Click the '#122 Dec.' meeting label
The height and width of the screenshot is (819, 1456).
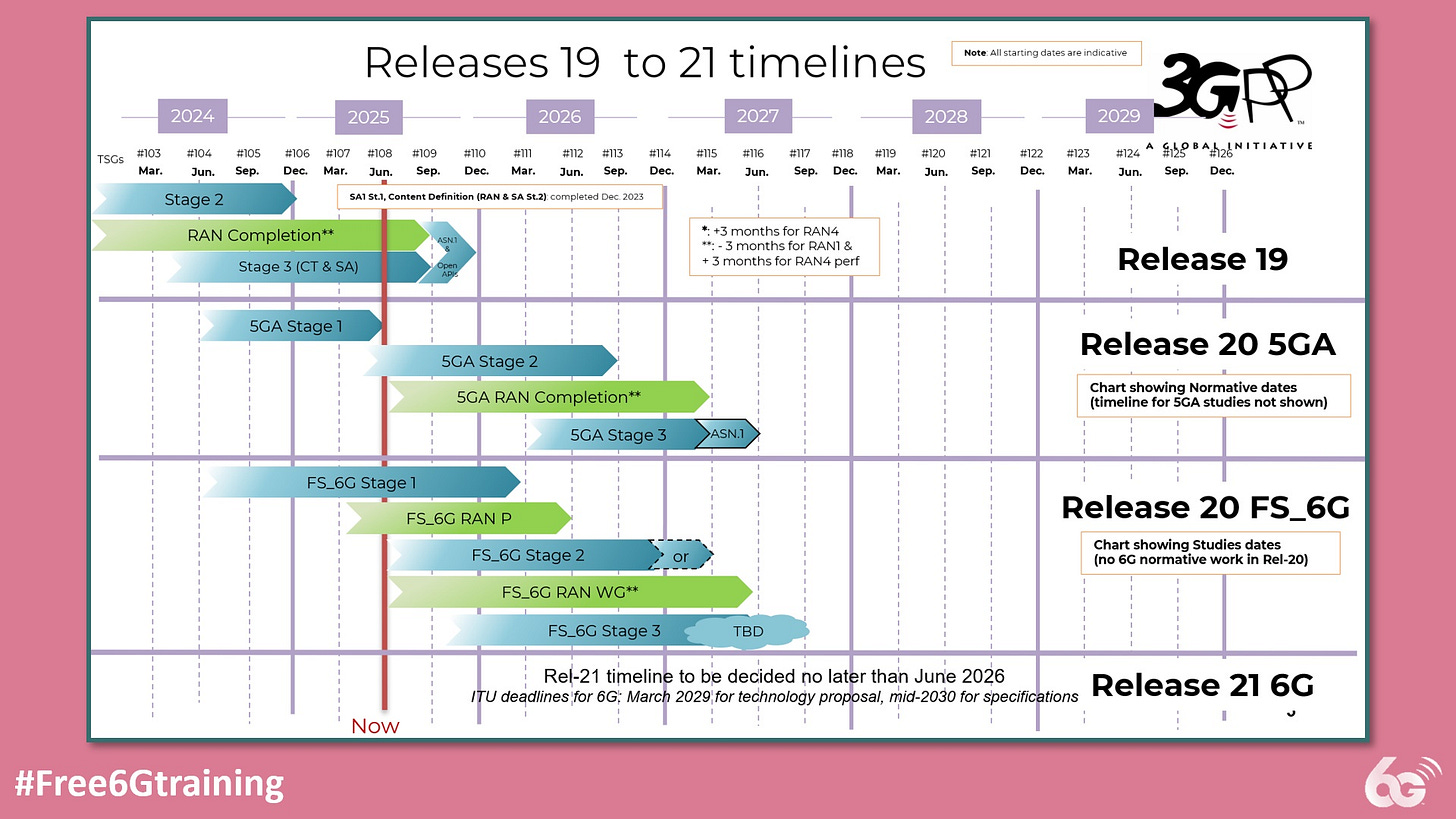[1032, 162]
